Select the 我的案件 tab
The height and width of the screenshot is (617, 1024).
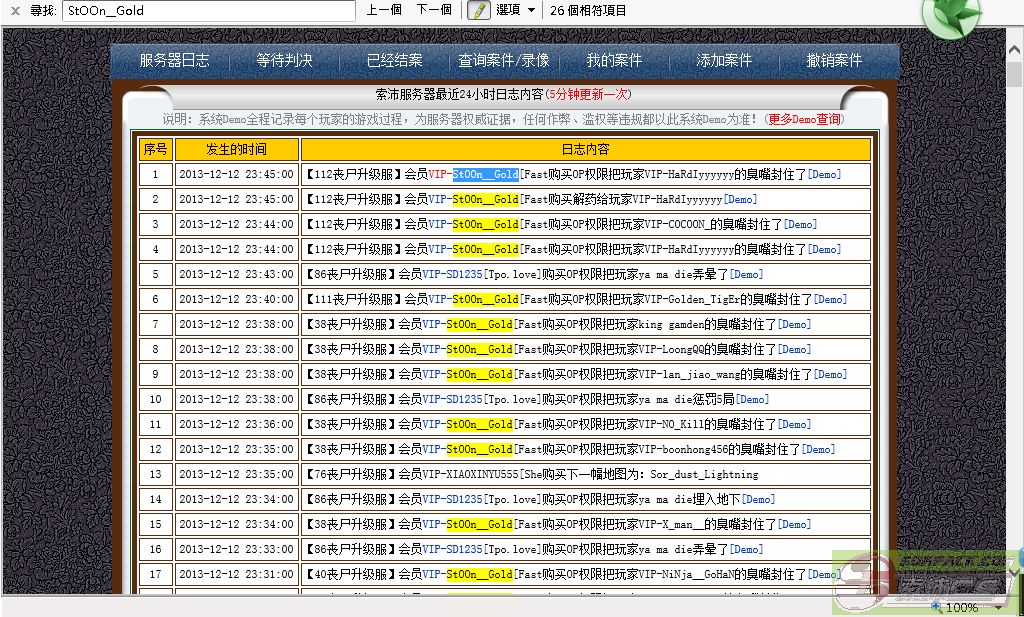pos(614,60)
